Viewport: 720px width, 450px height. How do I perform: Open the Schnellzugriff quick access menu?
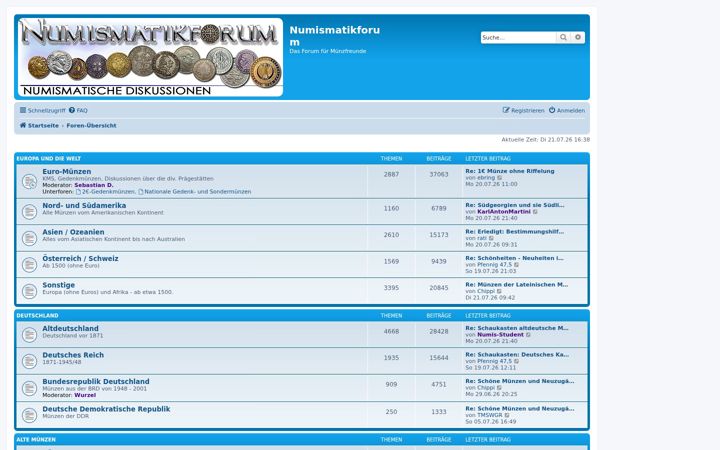[43, 110]
